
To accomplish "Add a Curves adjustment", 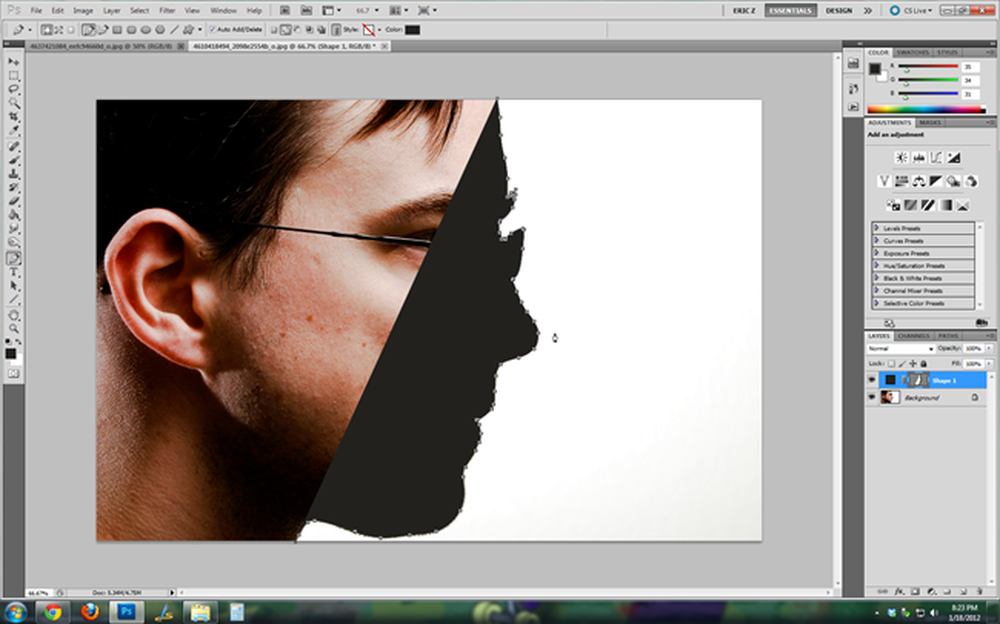I will [936, 158].
